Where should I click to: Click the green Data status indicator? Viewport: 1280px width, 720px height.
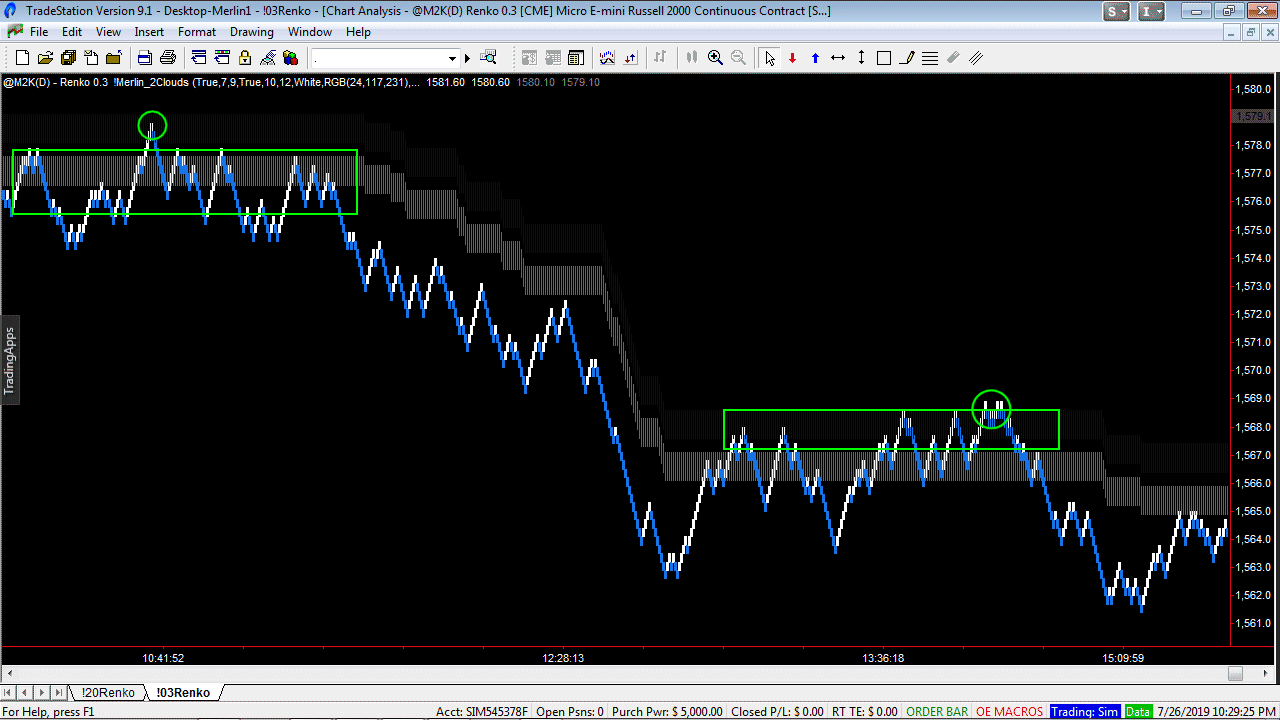(x=1138, y=712)
